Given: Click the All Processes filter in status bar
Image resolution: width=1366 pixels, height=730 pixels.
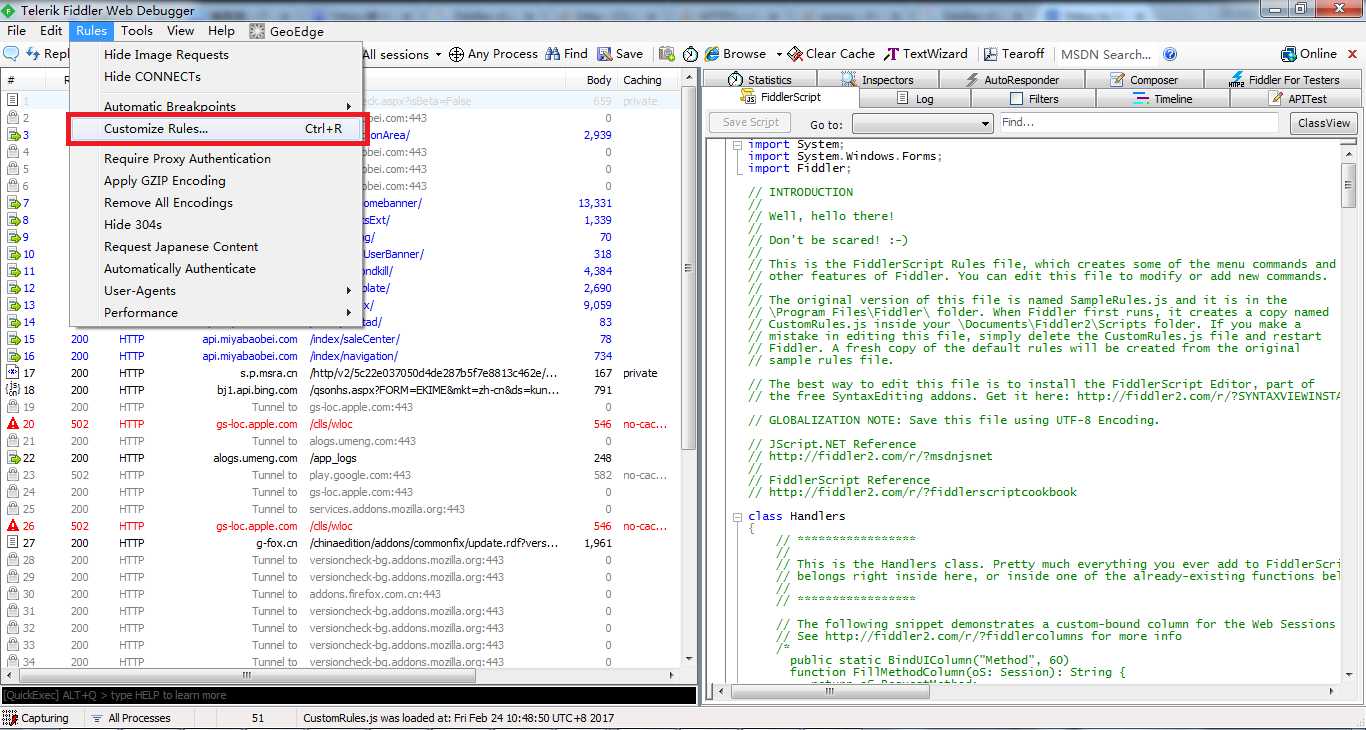Looking at the screenshot, I should click(x=130, y=718).
